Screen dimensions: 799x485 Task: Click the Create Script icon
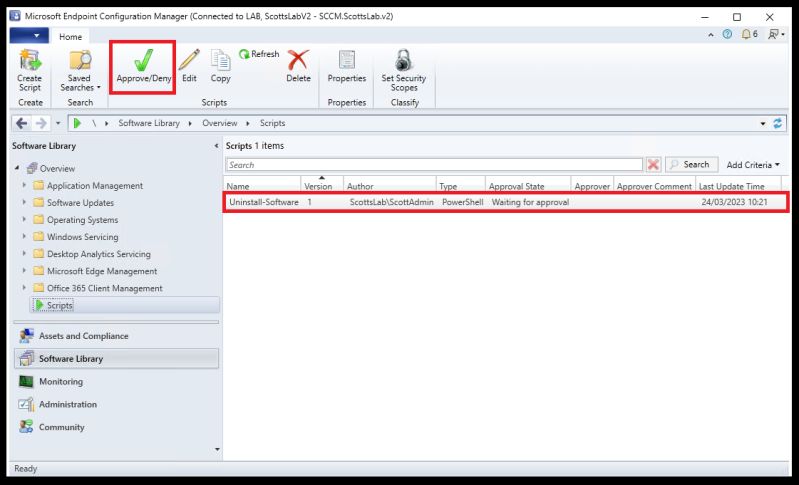click(29, 71)
